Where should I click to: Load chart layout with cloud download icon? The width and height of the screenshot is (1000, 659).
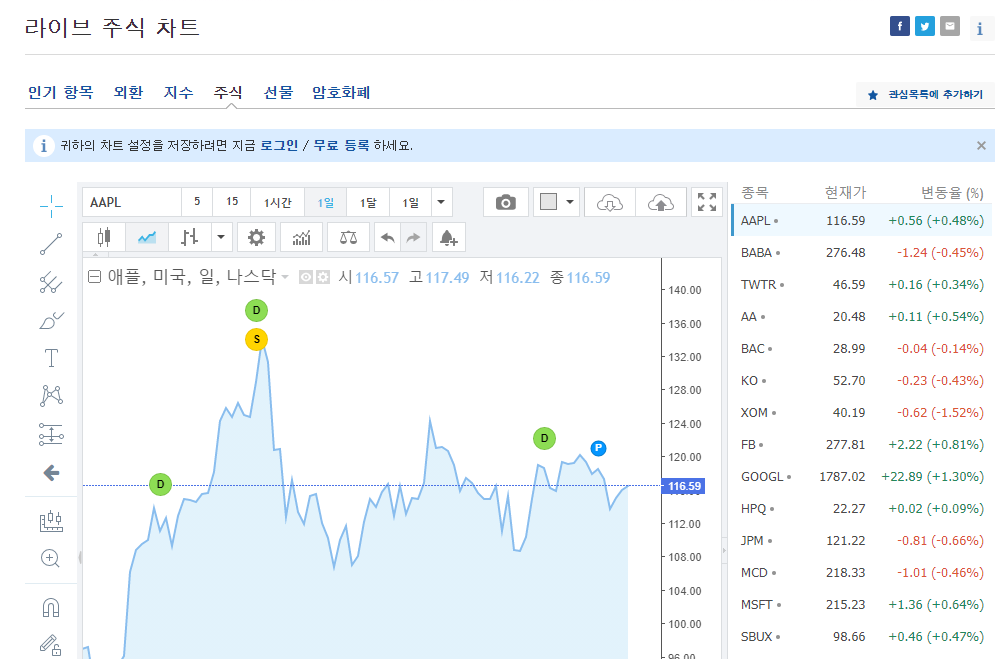coord(610,203)
